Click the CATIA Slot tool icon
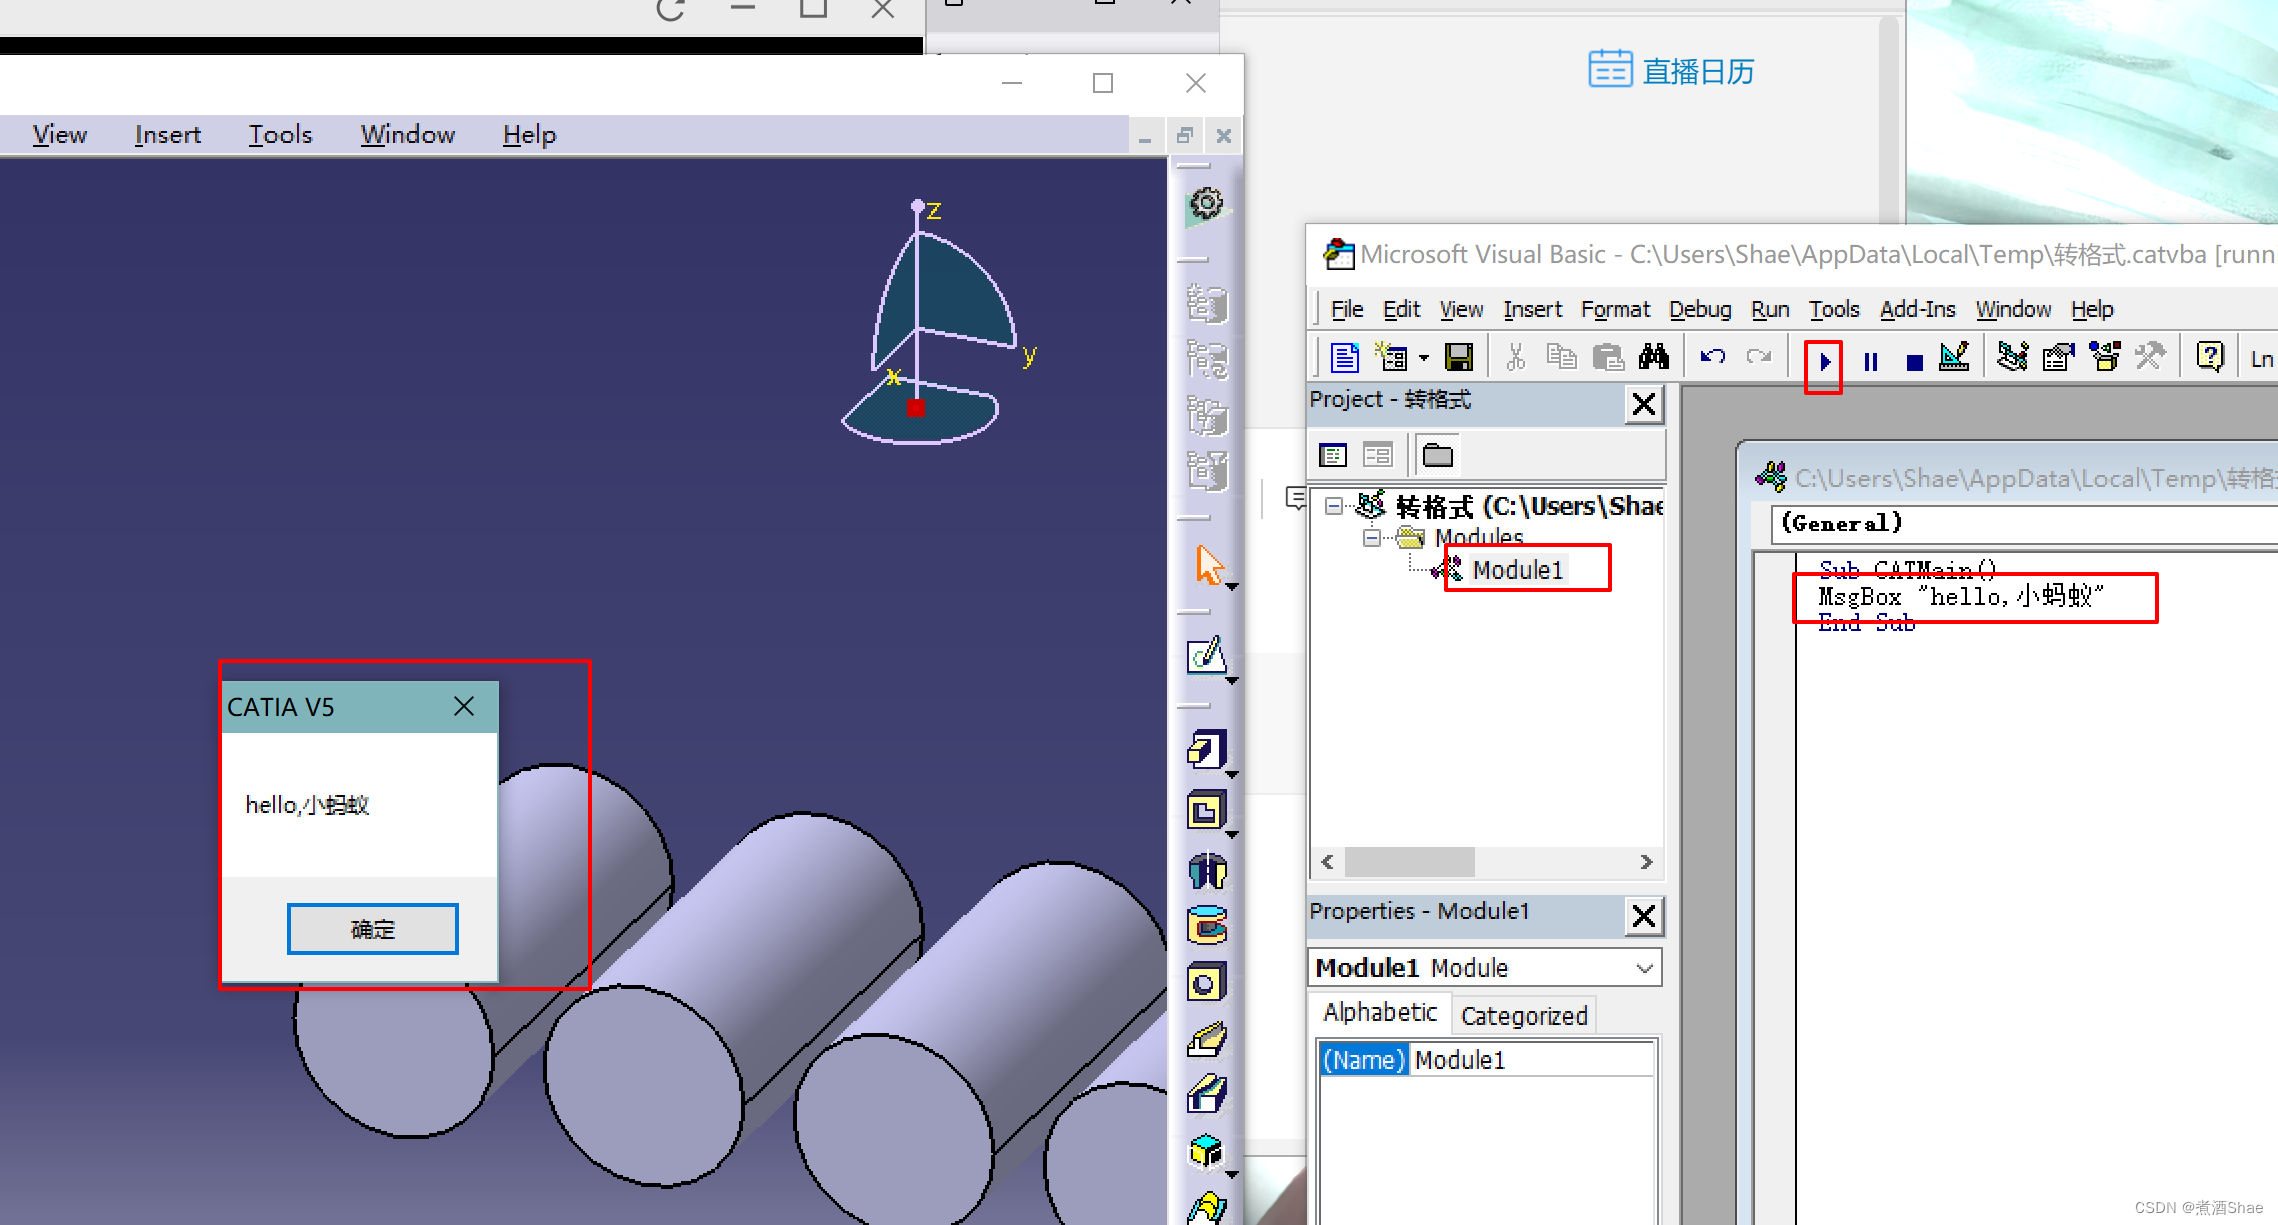Image resolution: width=2278 pixels, height=1225 pixels. click(1207, 1095)
